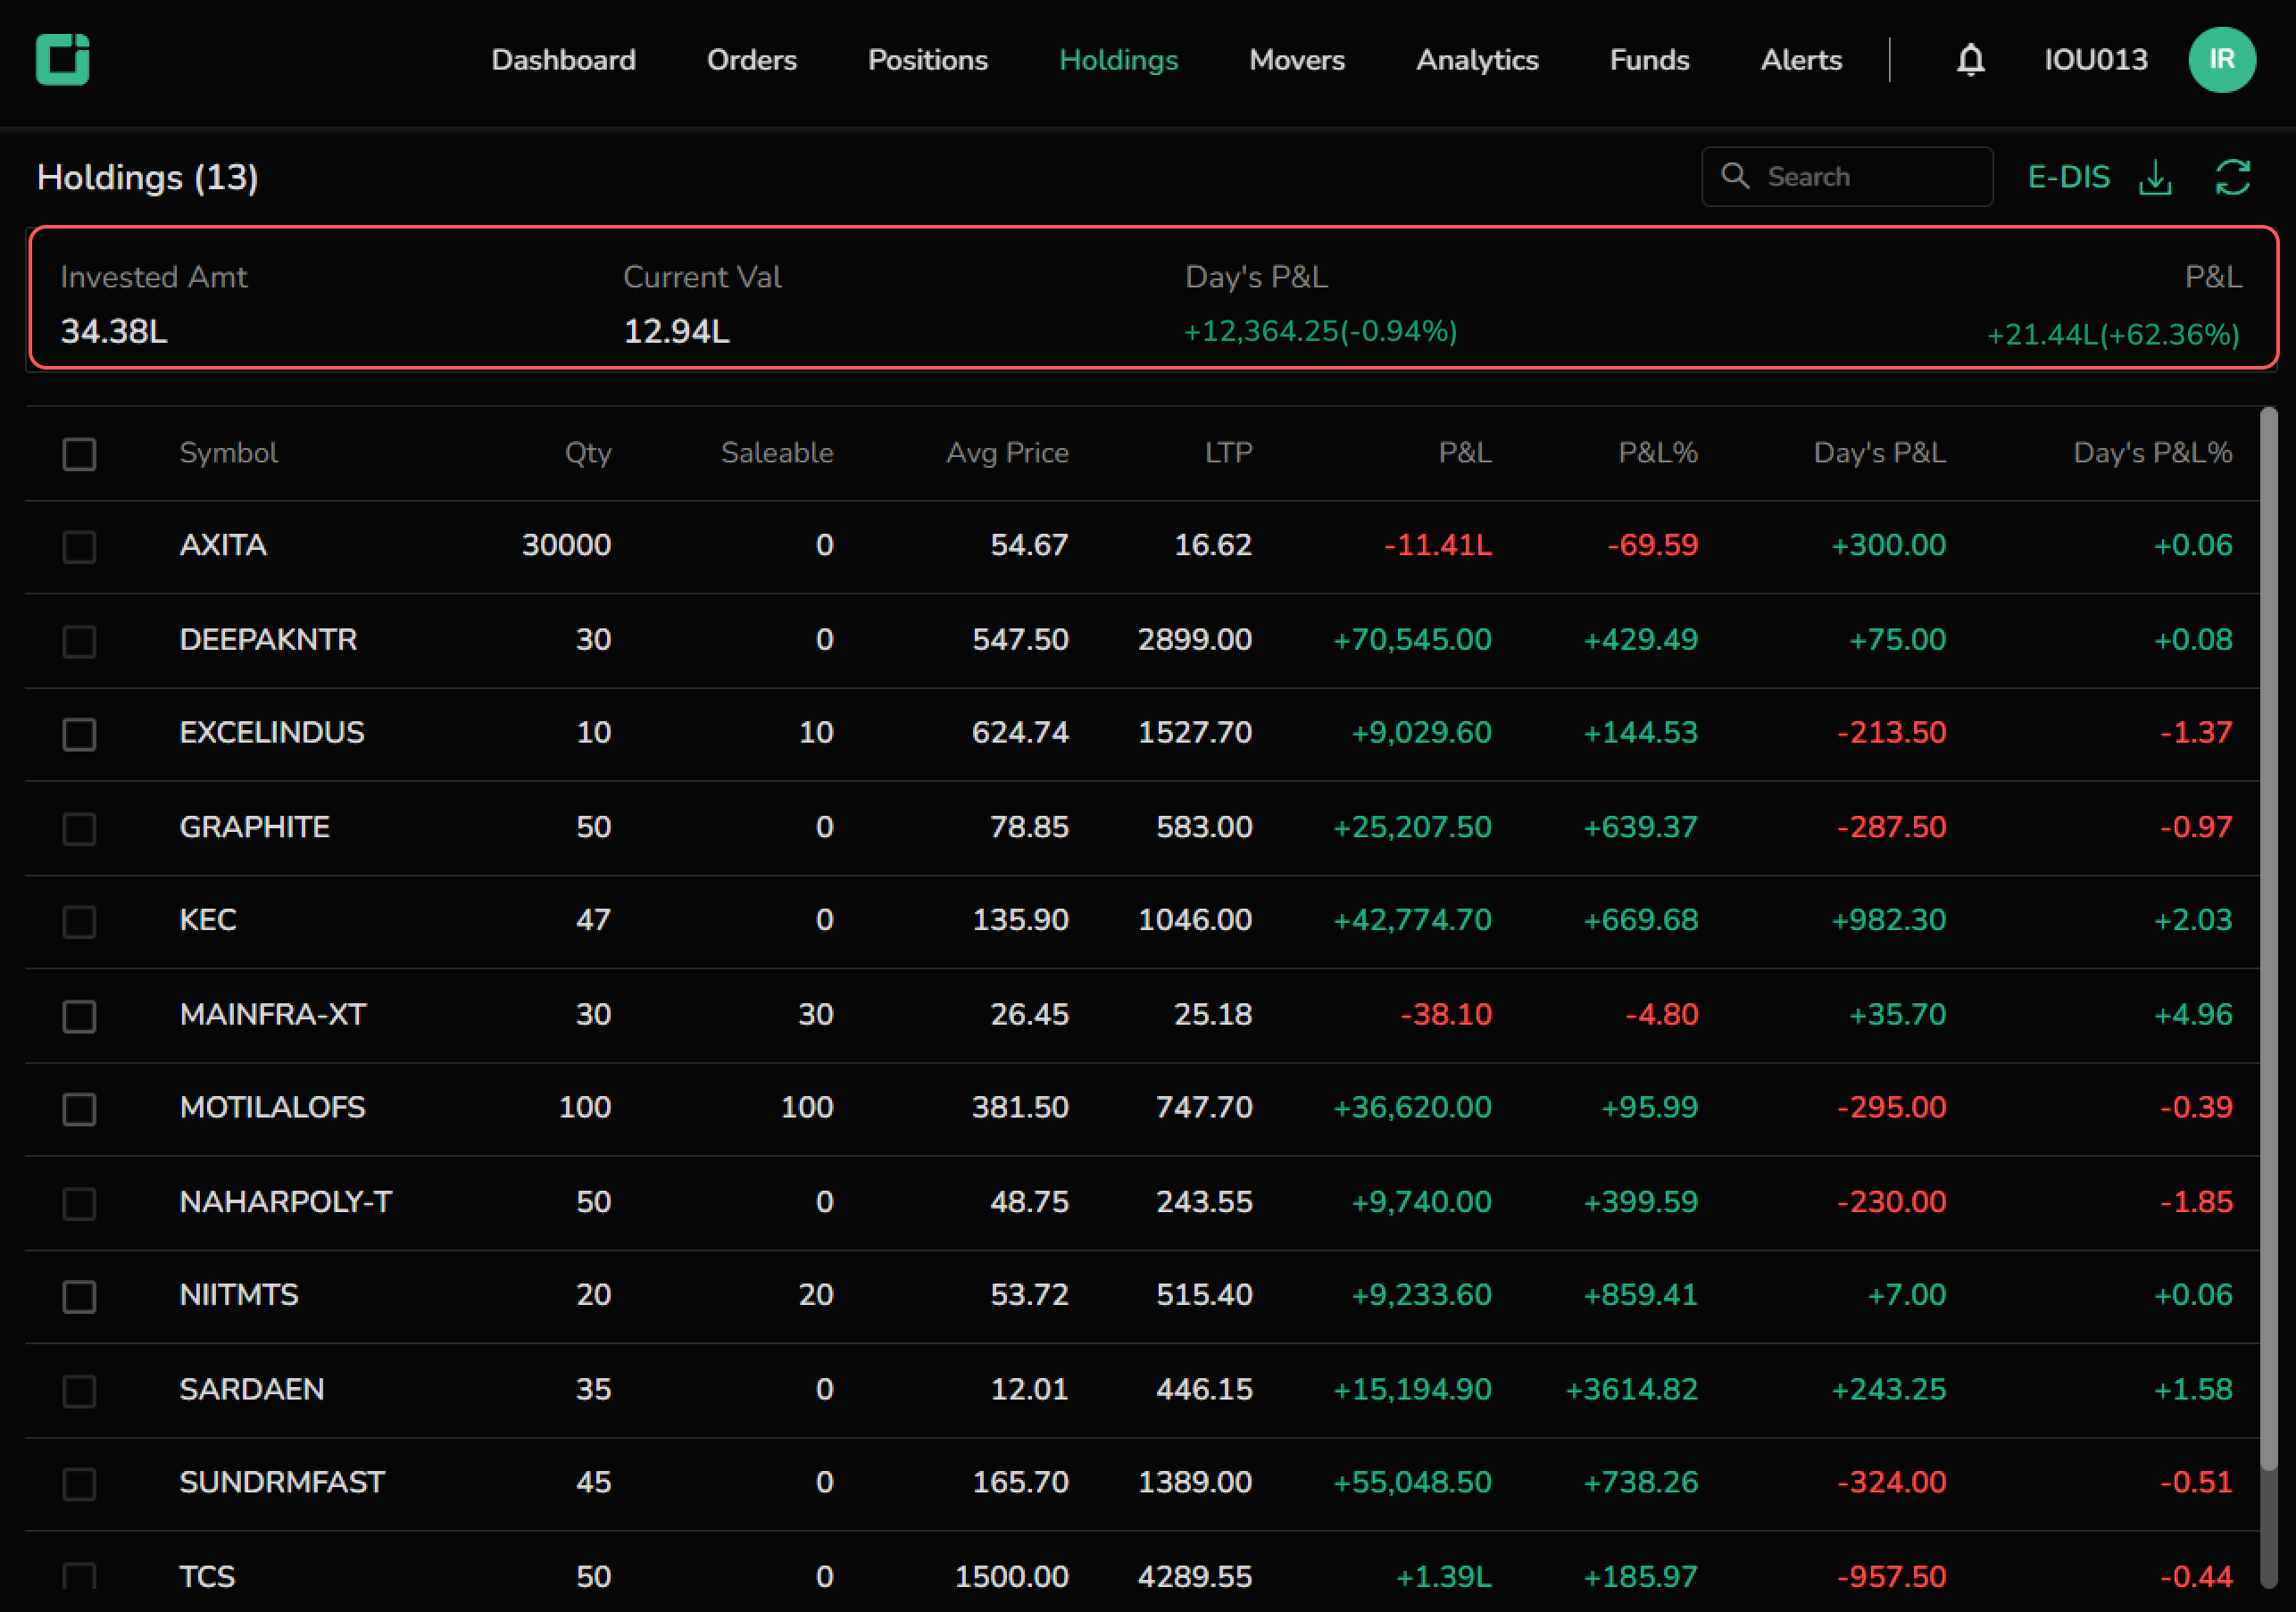Focus the Search input field
This screenshot has height=1612, width=2296.
(x=1847, y=177)
